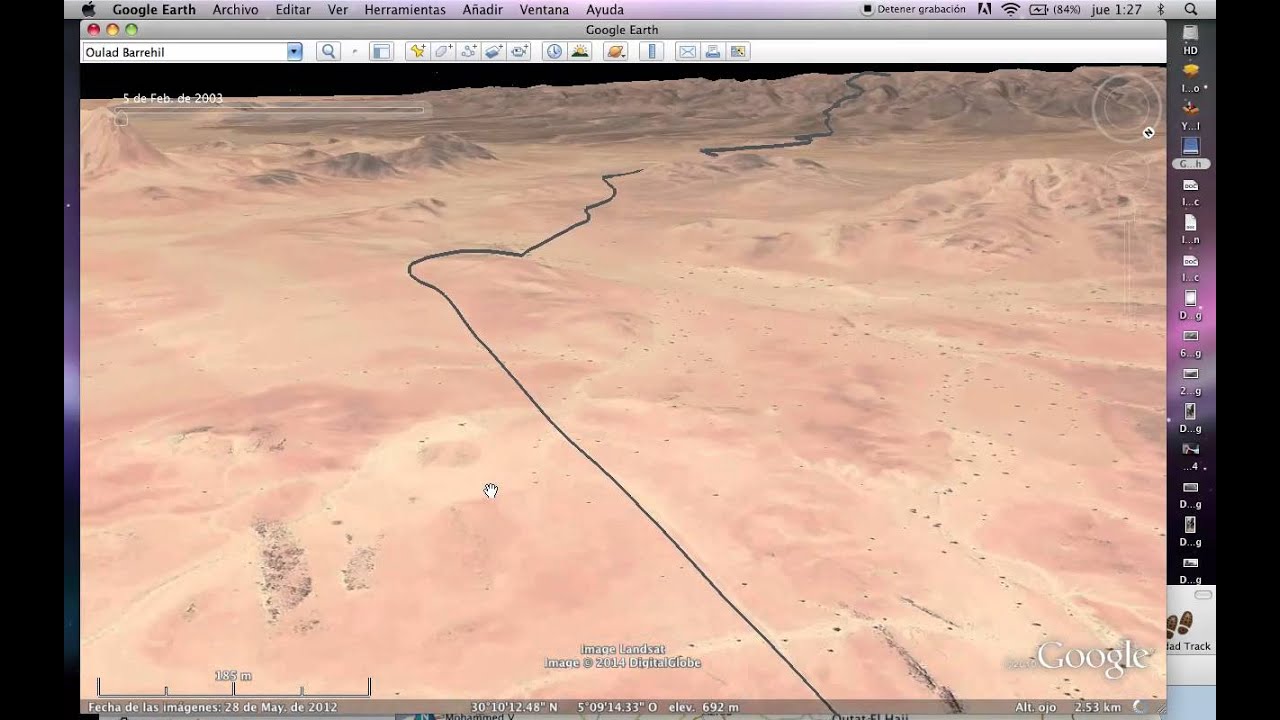The width and height of the screenshot is (1280, 720).
Task: Click the elevation readout 692 m
Action: pos(703,707)
